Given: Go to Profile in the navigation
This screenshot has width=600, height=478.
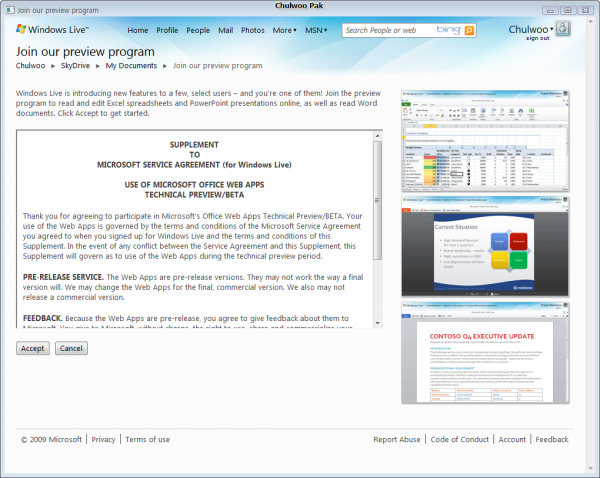Looking at the screenshot, I should pyautogui.click(x=167, y=30).
